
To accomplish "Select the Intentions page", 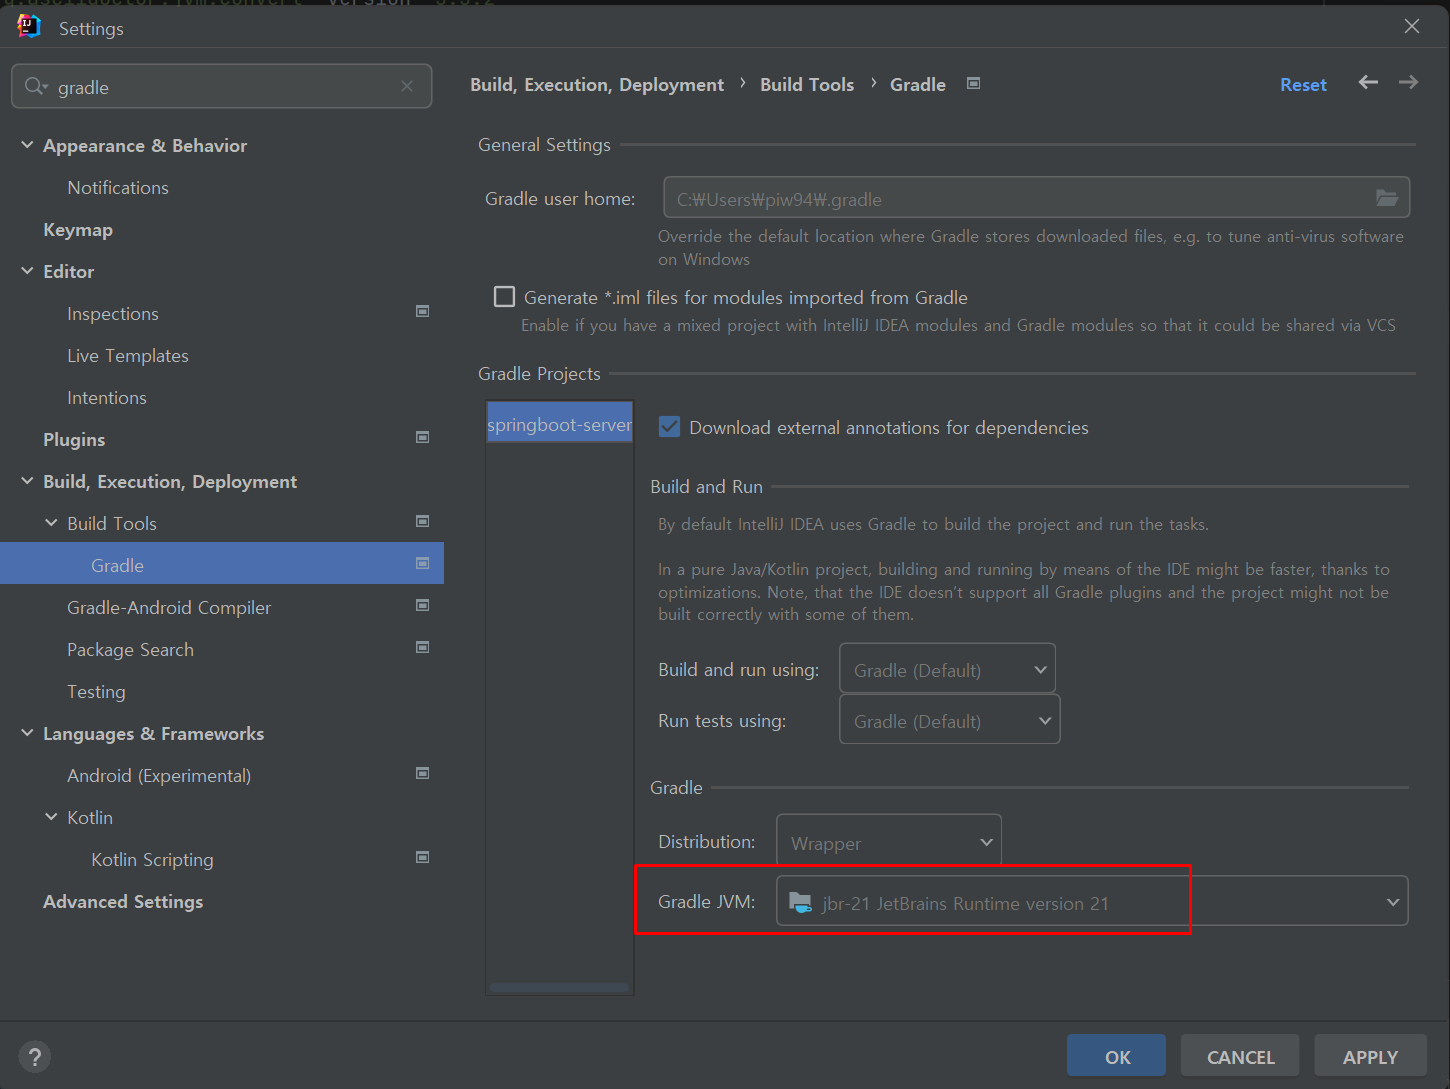I will pos(107,398).
